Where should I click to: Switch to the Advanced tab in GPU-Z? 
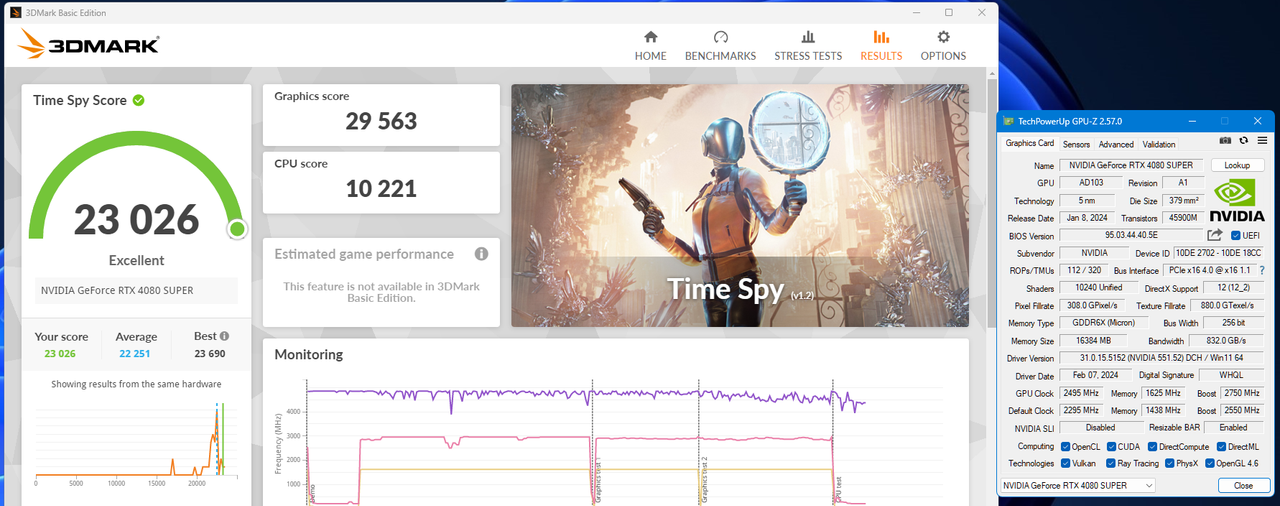click(x=1116, y=144)
